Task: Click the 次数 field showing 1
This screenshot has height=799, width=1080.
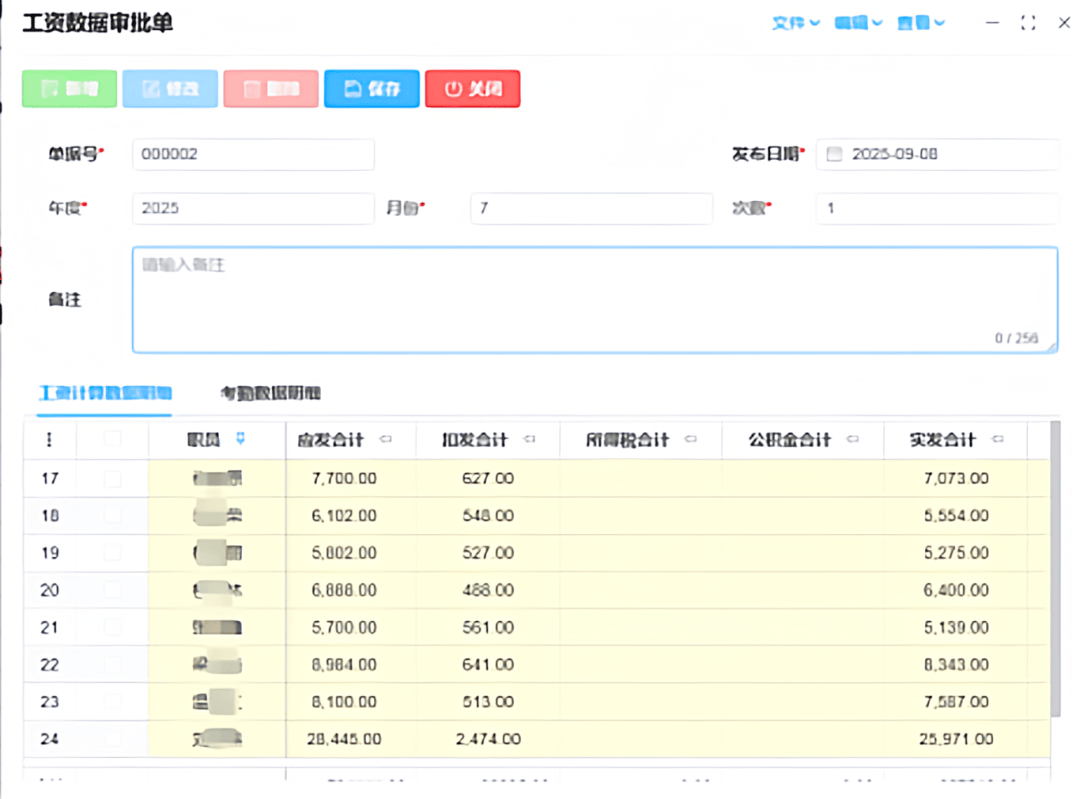Action: 937,208
